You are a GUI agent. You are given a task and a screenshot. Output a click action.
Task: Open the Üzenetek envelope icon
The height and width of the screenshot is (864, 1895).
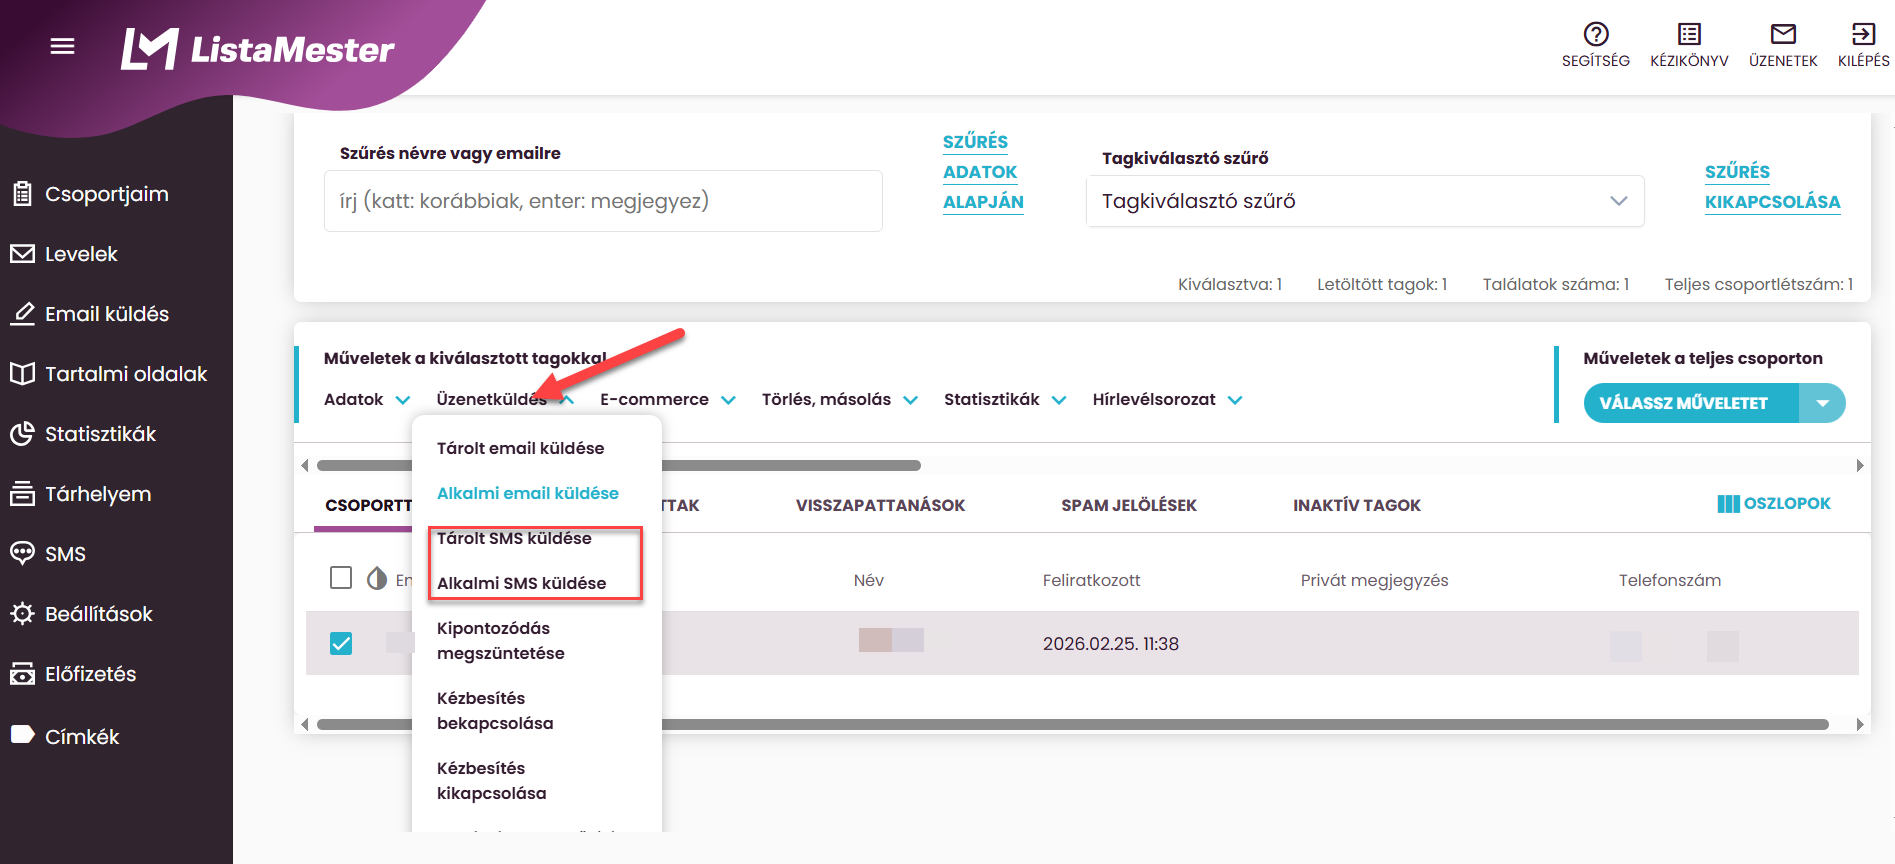[x=1783, y=34]
